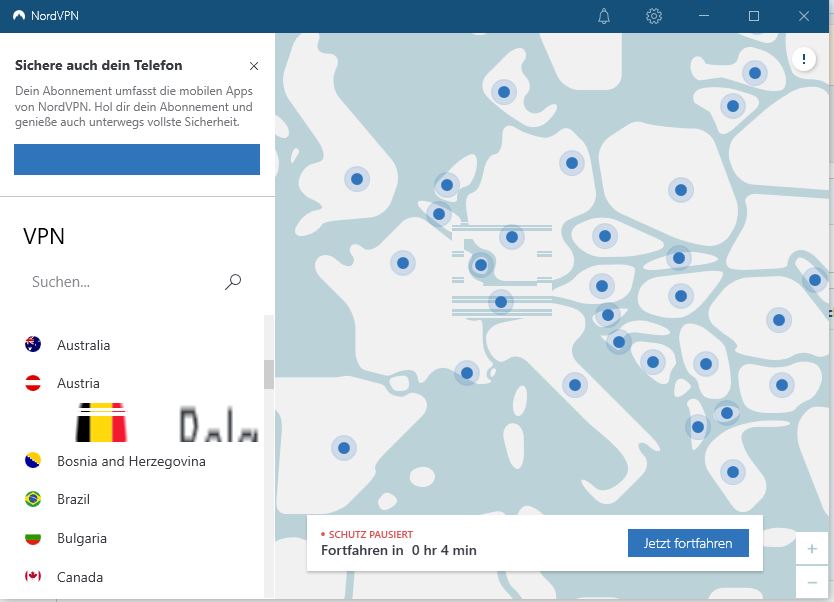Select the Austria flag icon
This screenshot has width=834, height=602.
coord(33,383)
